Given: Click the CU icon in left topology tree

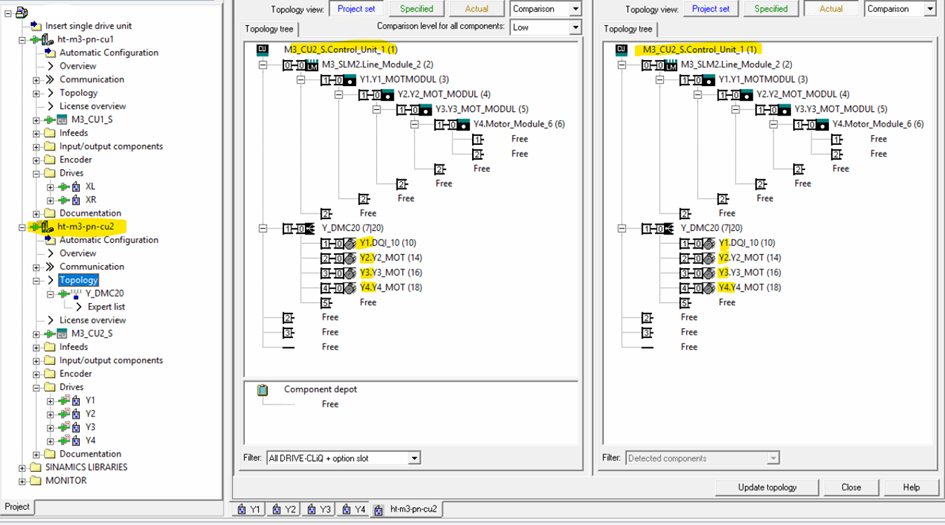Looking at the screenshot, I should tap(263, 49).
